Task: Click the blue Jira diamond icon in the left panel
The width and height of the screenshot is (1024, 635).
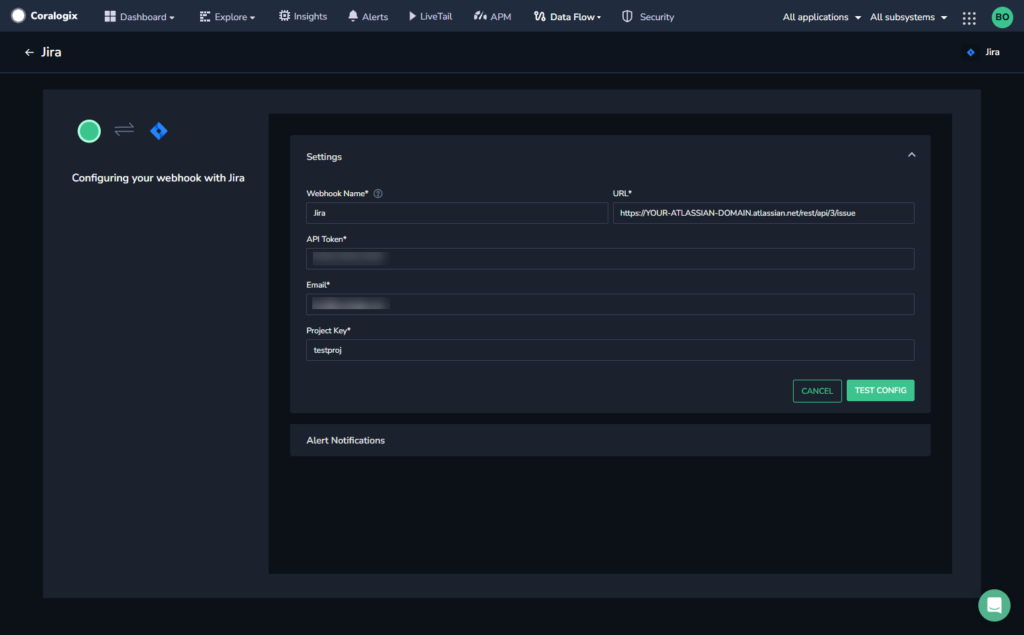Action: coord(159,131)
